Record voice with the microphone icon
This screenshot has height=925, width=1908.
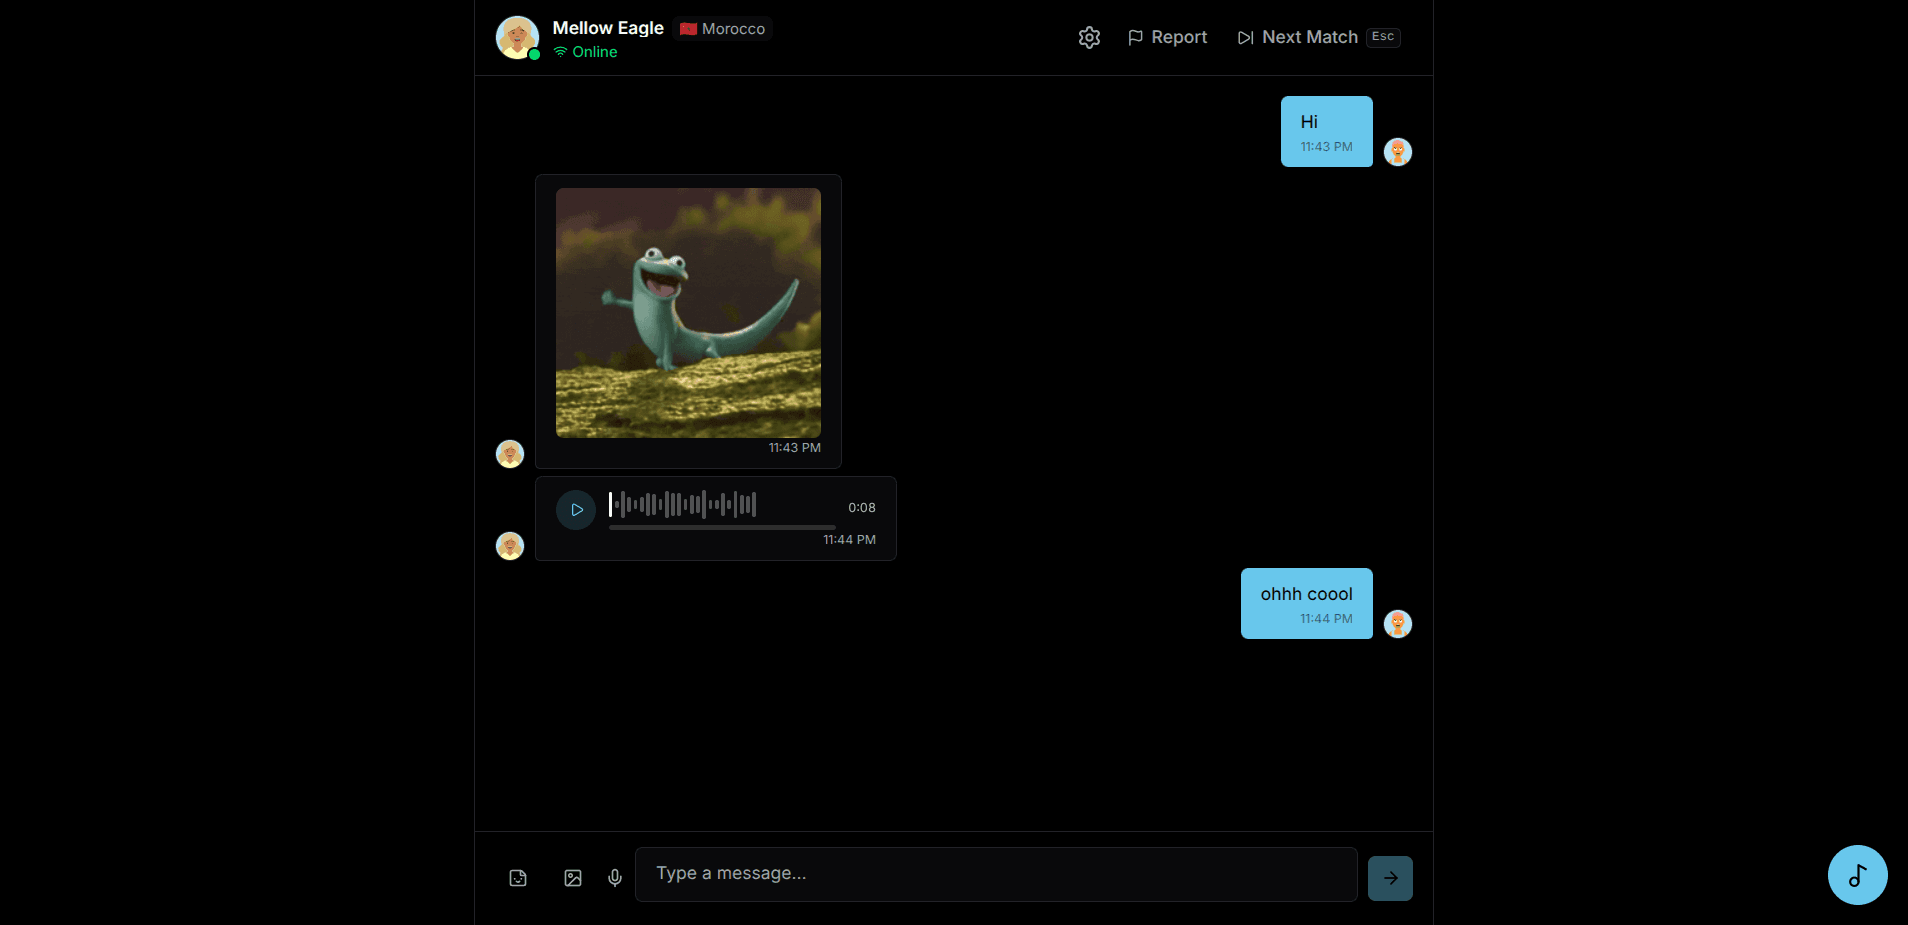[x=615, y=878]
